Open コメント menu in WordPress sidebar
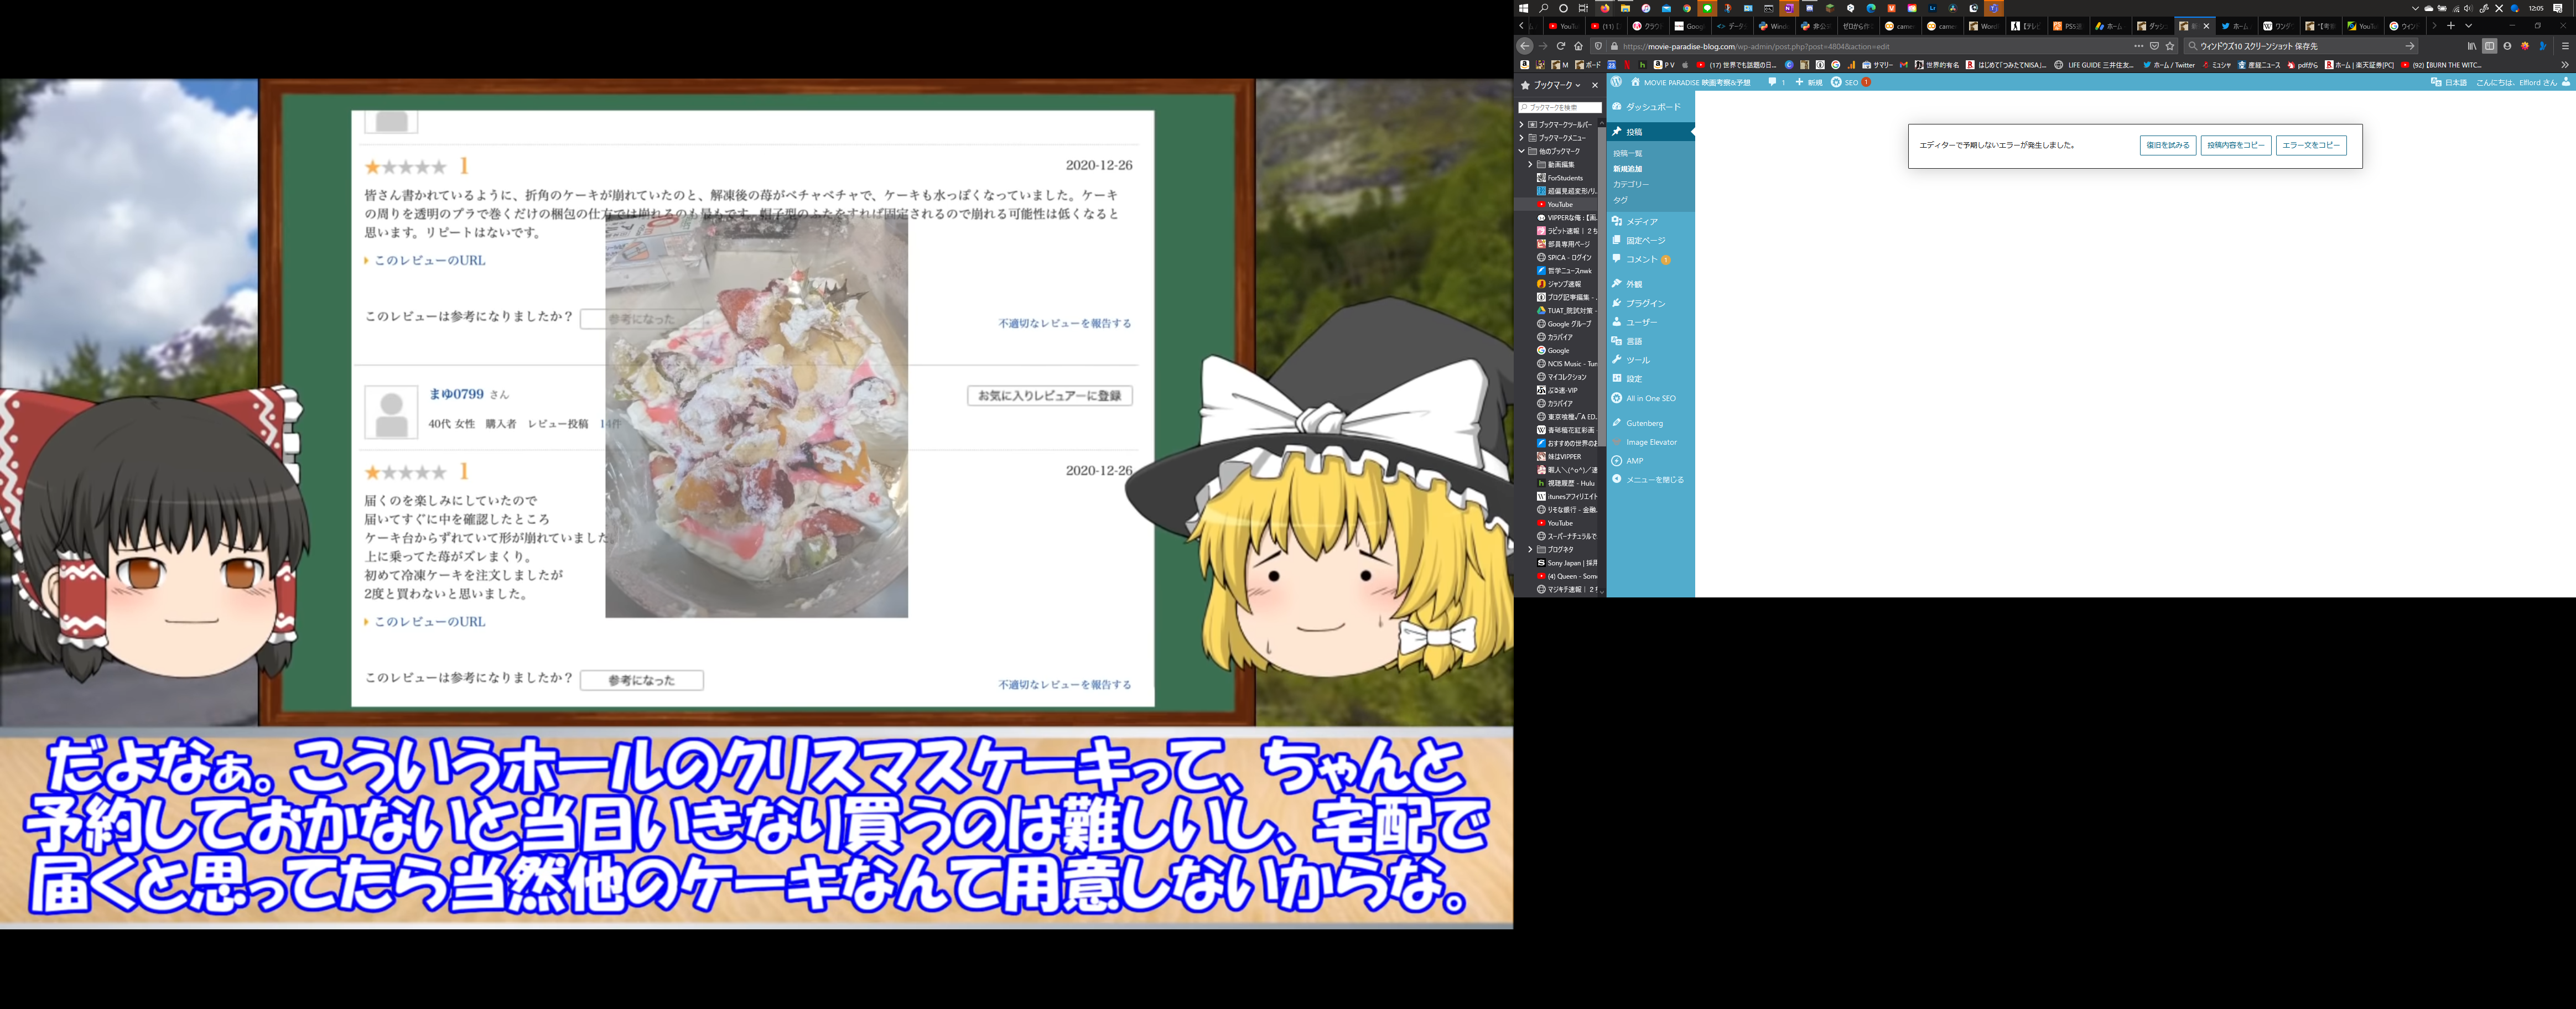Image resolution: width=2576 pixels, height=1009 pixels. tap(1650, 260)
